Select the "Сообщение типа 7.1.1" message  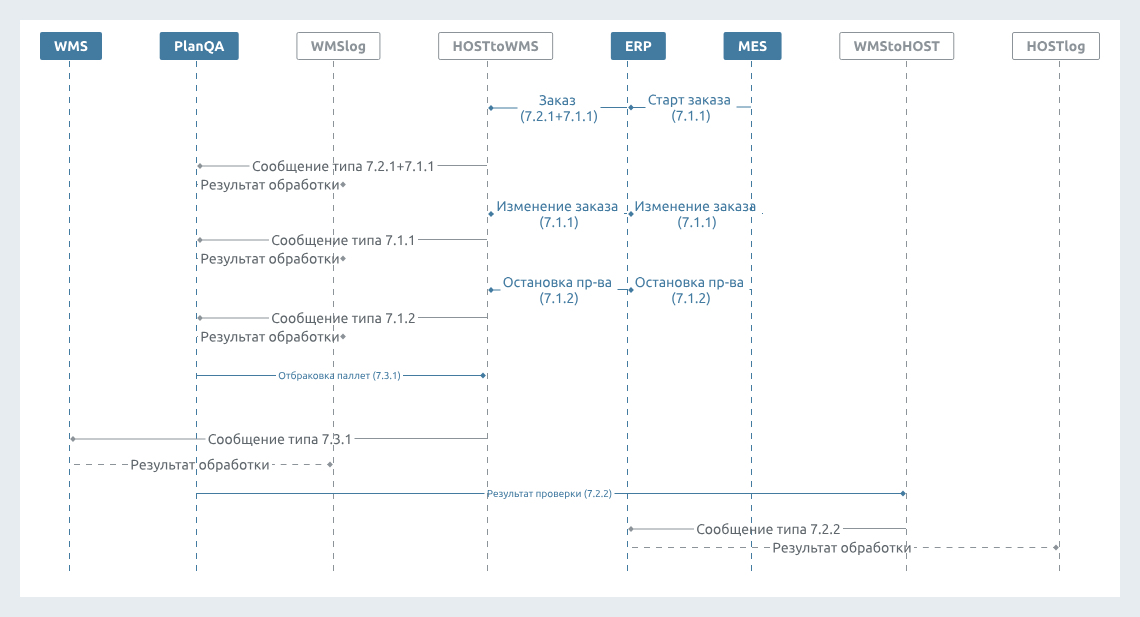(x=343, y=240)
